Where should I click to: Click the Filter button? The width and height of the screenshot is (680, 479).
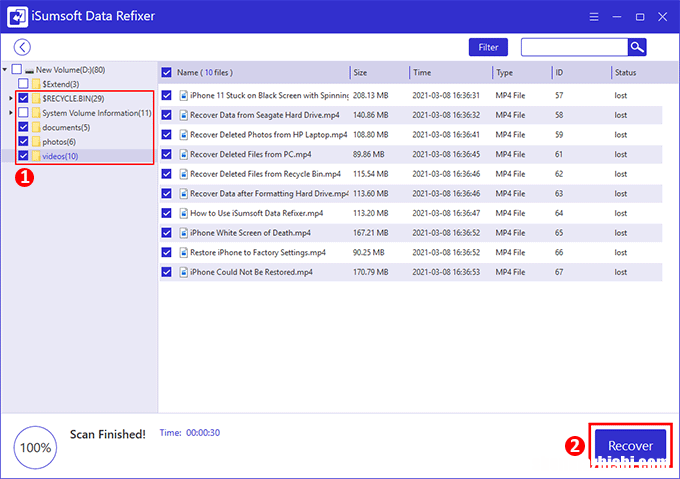[488, 47]
